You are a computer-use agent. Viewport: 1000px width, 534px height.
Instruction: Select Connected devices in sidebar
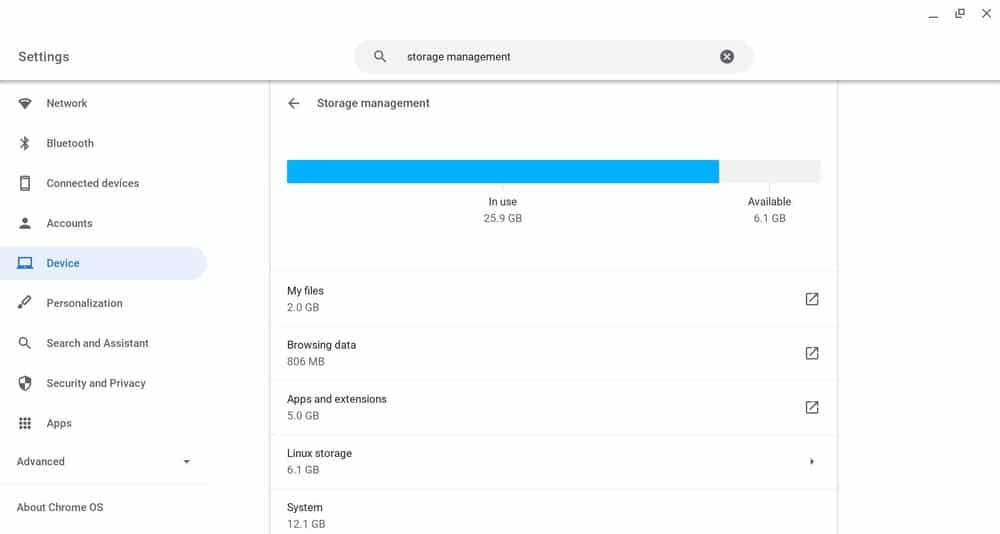[92, 183]
